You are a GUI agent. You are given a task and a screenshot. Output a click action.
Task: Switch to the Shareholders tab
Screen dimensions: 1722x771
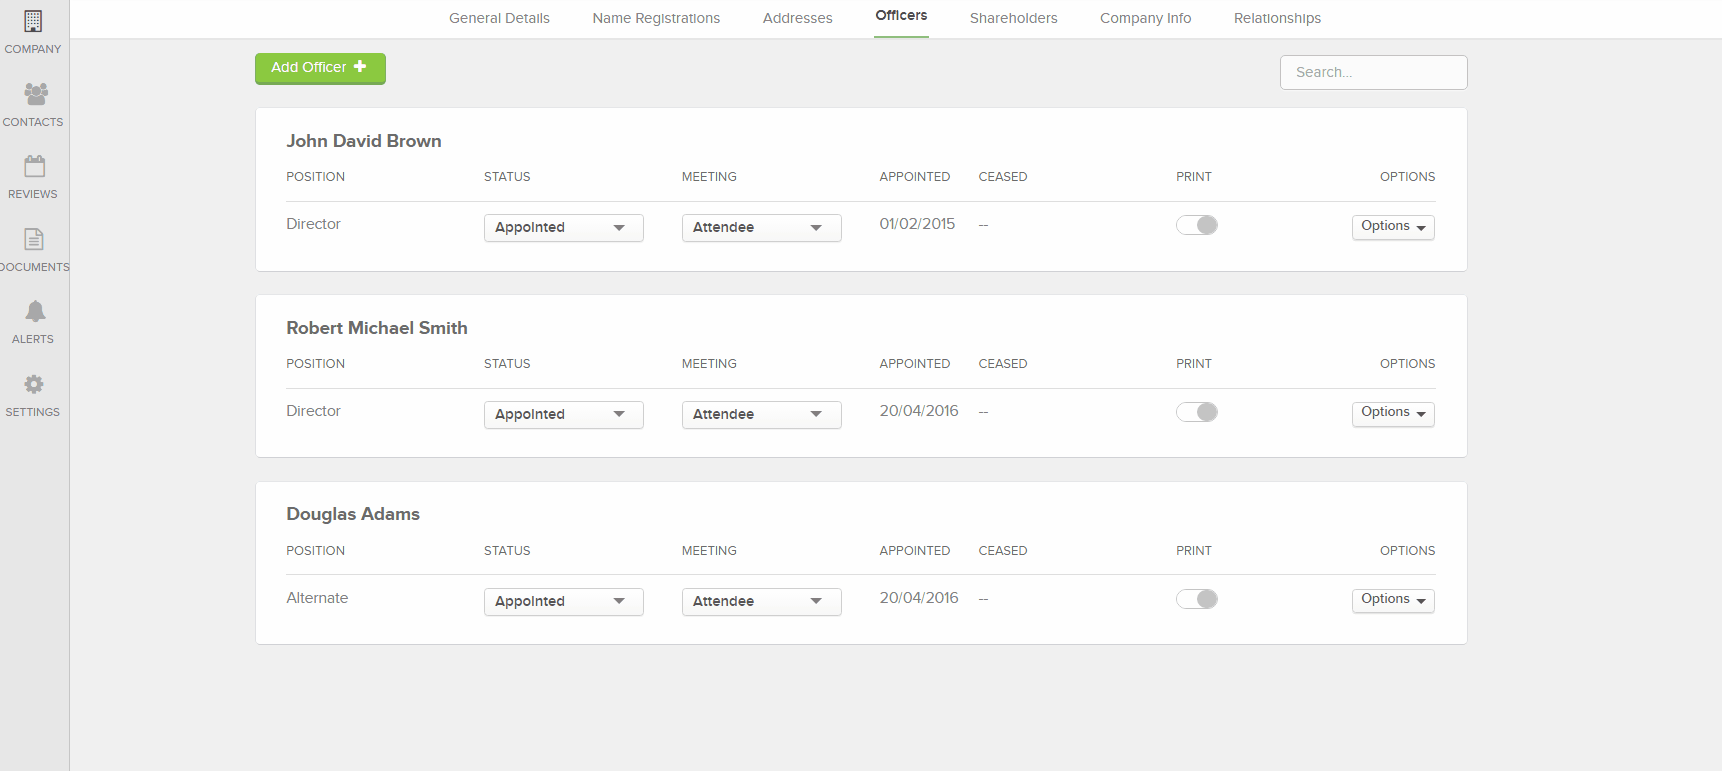tap(1013, 18)
